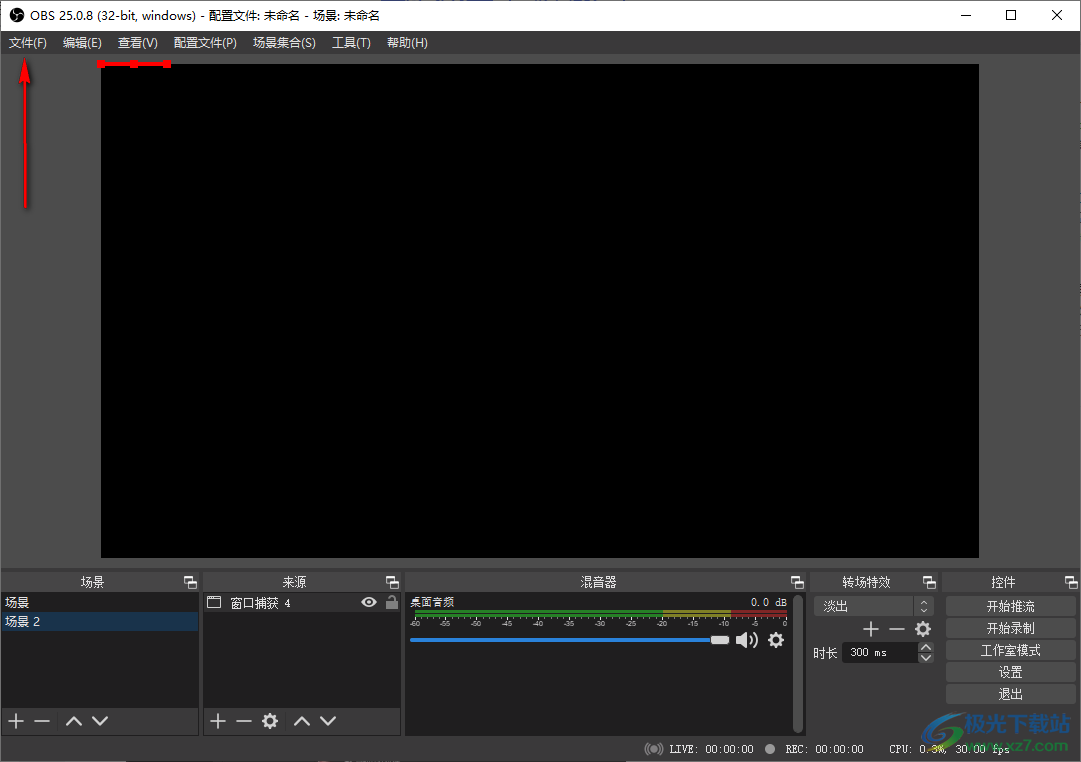Move source down in Sources panel

tap(328, 721)
